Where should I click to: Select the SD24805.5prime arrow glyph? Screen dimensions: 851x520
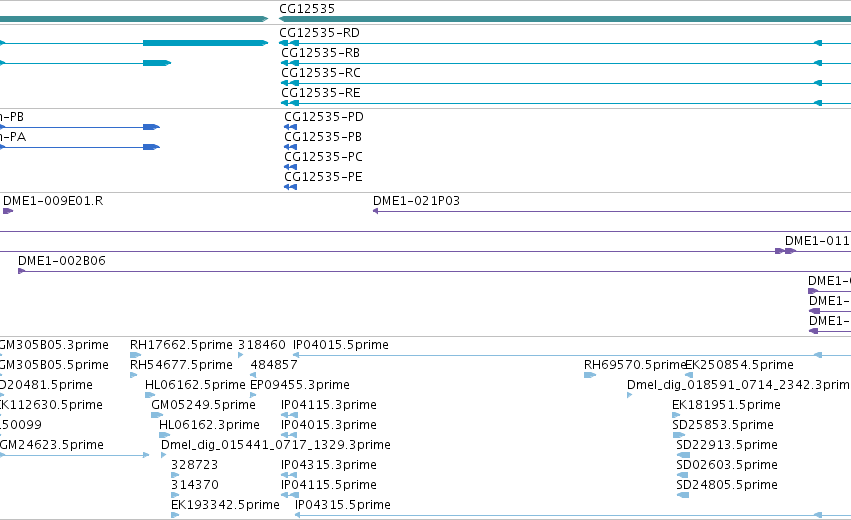(x=683, y=495)
